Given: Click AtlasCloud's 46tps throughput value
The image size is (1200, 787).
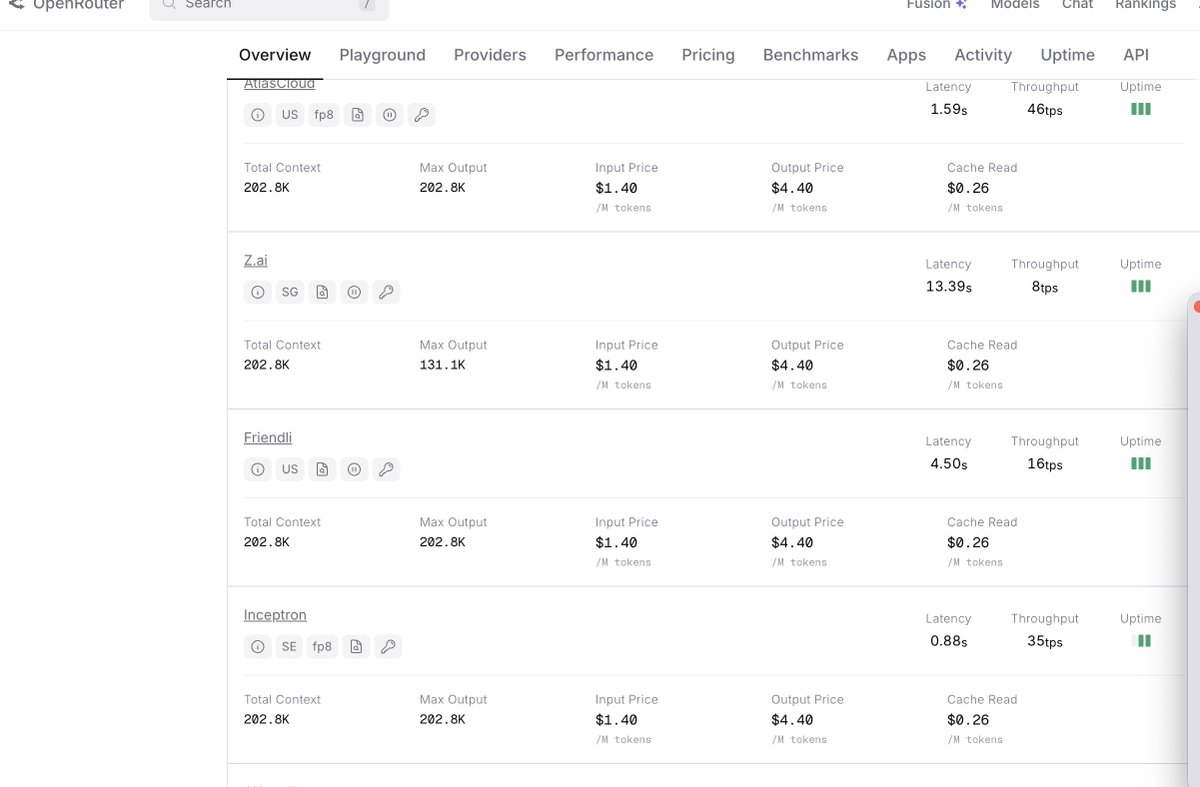Looking at the screenshot, I should [x=1045, y=110].
